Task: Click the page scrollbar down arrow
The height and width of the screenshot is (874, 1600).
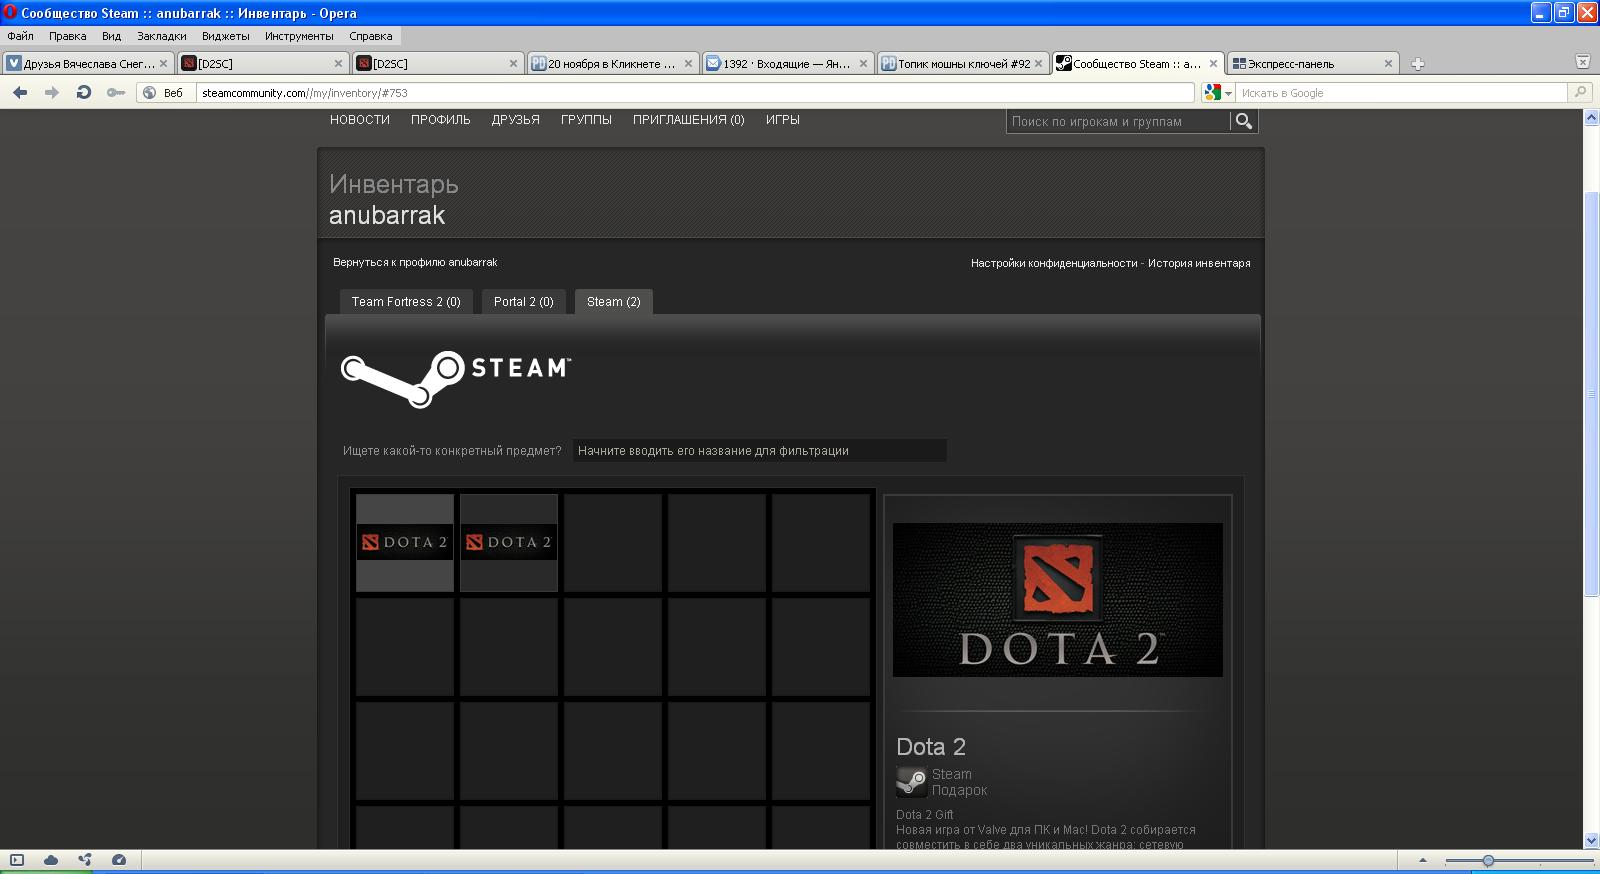Action: pyautogui.click(x=1591, y=841)
